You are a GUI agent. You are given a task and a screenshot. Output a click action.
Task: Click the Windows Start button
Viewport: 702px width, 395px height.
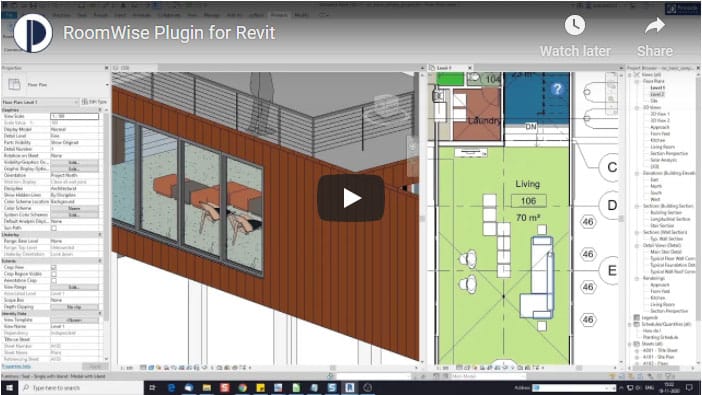tap(9, 387)
